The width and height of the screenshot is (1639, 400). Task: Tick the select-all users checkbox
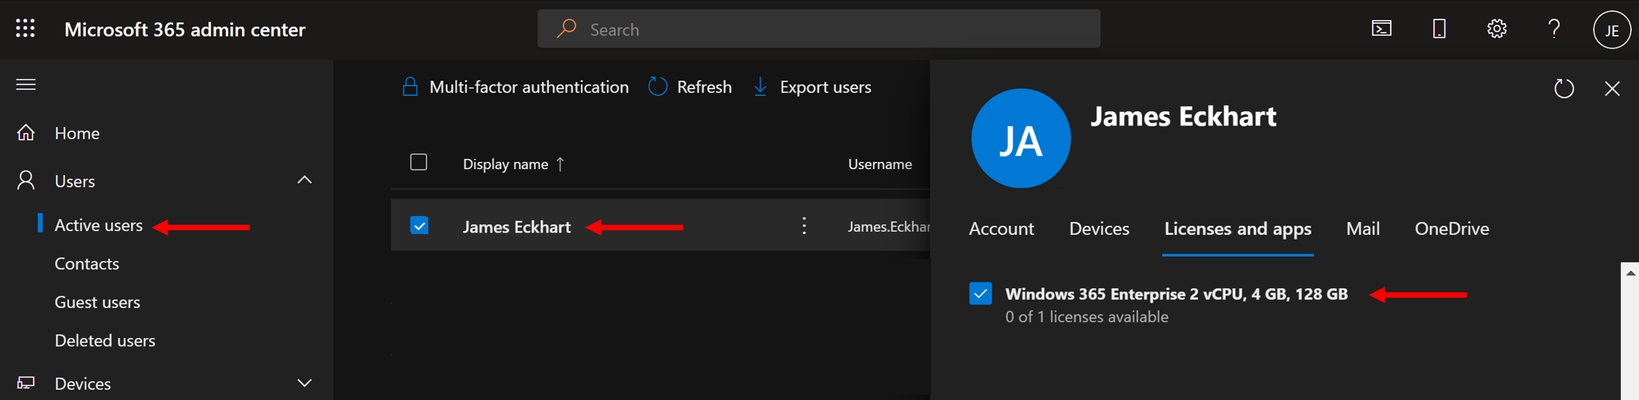pos(419,162)
